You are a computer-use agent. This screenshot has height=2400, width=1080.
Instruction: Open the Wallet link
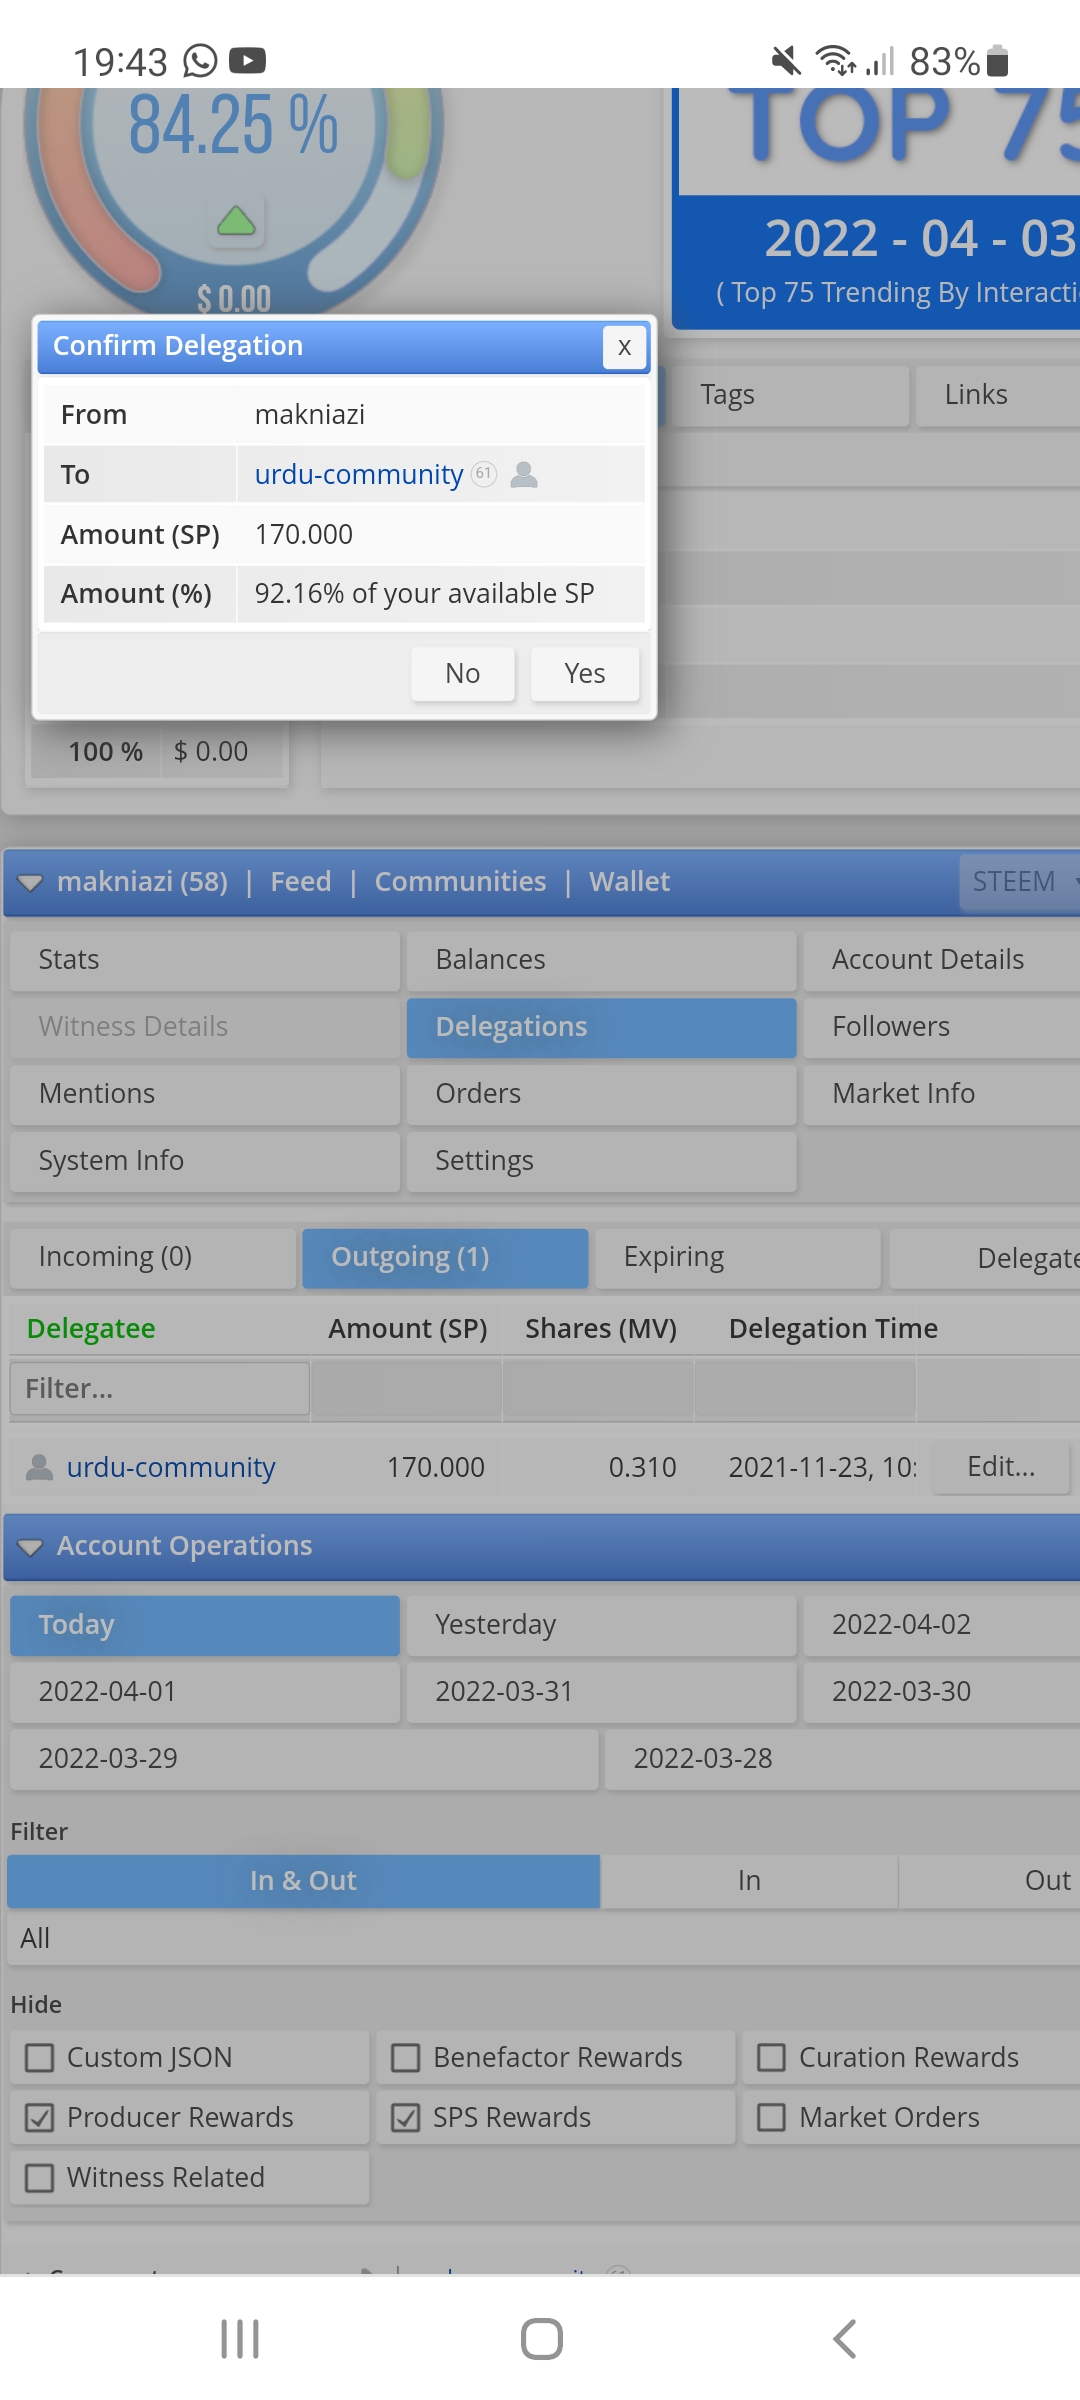[630, 881]
